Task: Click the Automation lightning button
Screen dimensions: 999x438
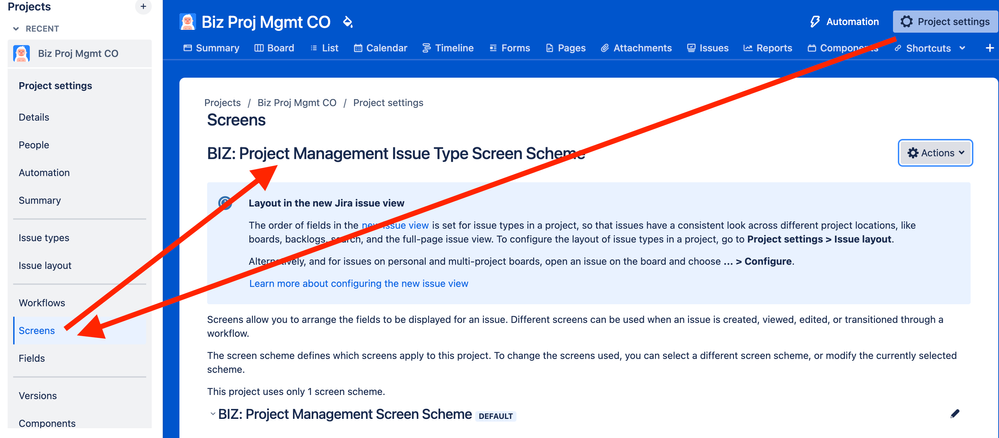Action: [x=844, y=22]
